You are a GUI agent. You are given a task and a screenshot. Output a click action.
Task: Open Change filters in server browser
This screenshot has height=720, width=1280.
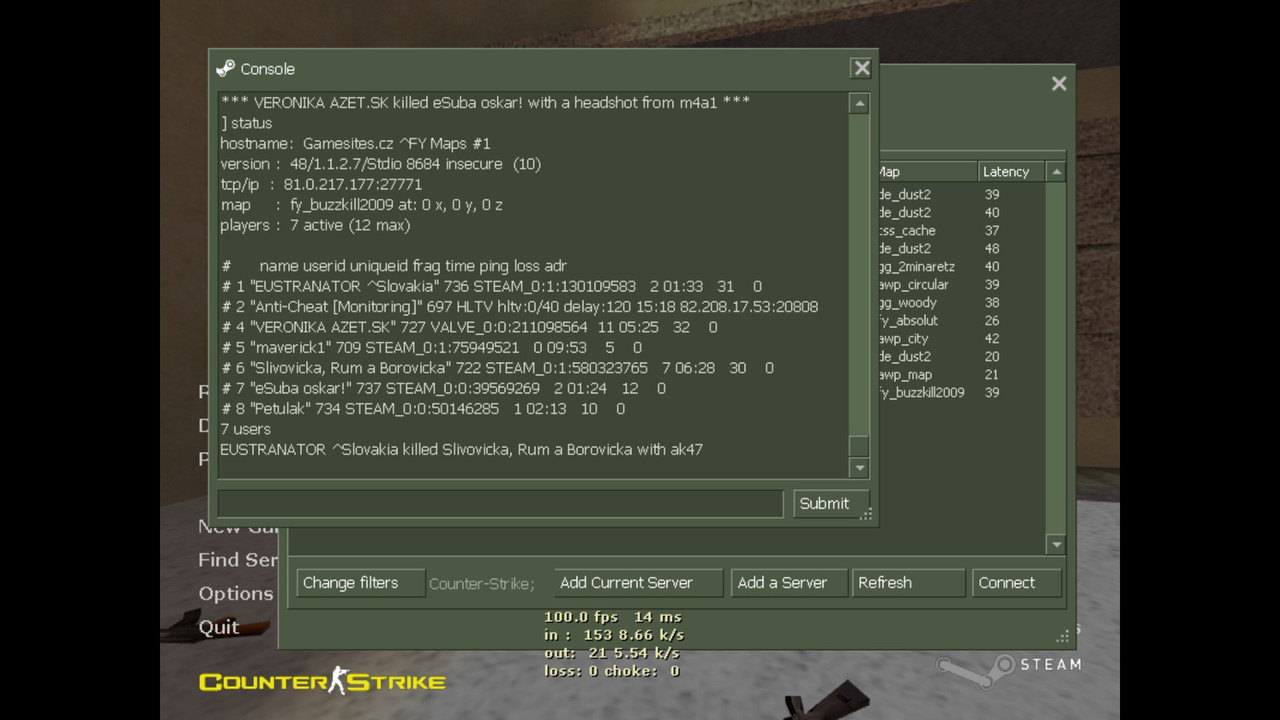click(x=361, y=583)
